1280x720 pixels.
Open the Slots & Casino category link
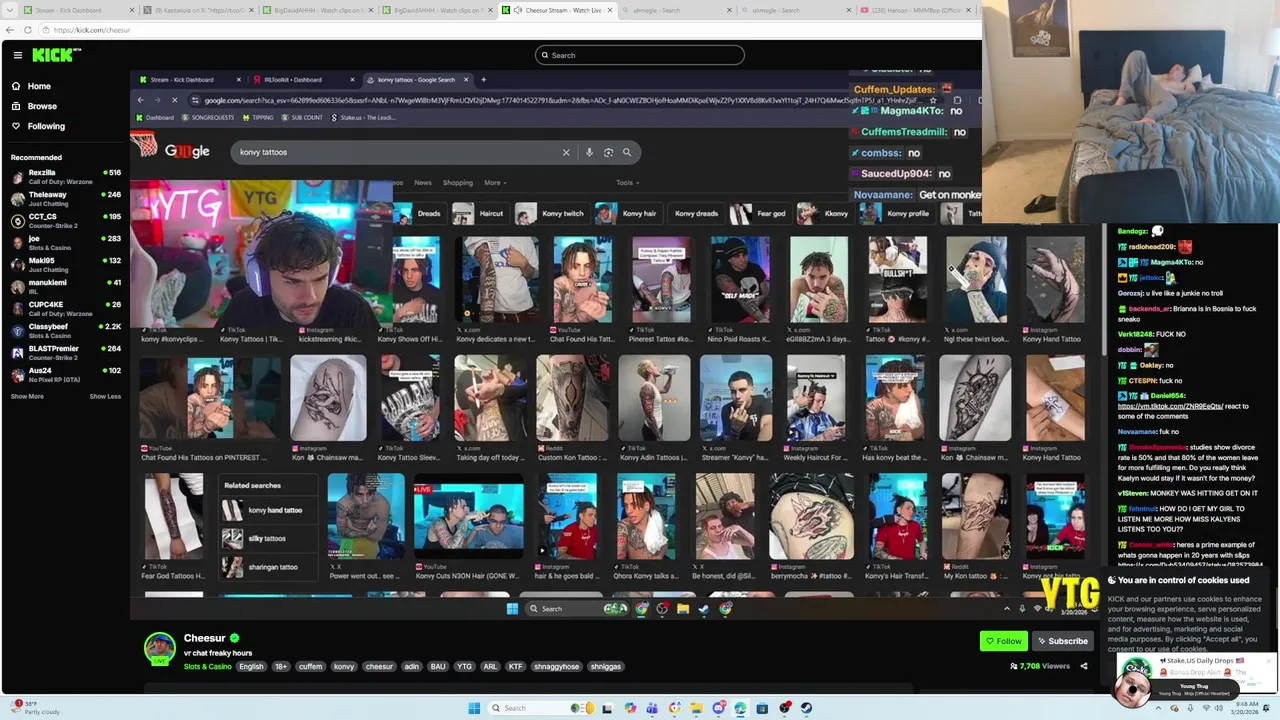coord(207,667)
